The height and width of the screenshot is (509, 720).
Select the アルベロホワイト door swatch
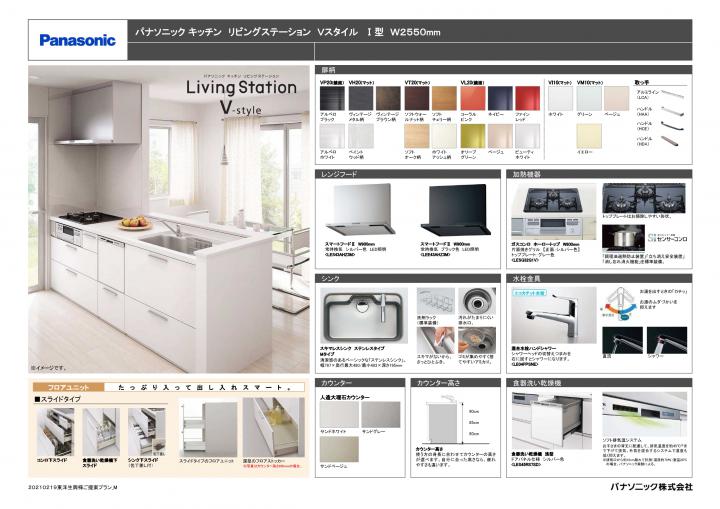(x=332, y=136)
